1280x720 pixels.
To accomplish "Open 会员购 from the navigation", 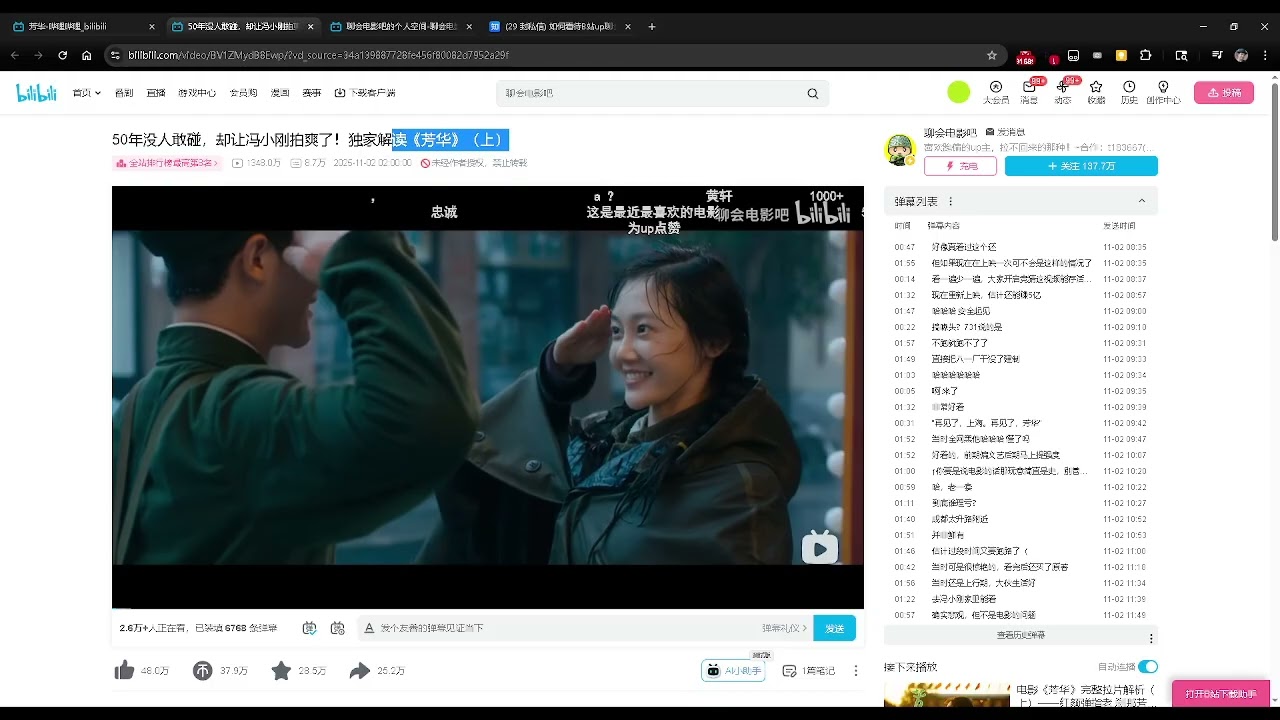I will click(244, 93).
